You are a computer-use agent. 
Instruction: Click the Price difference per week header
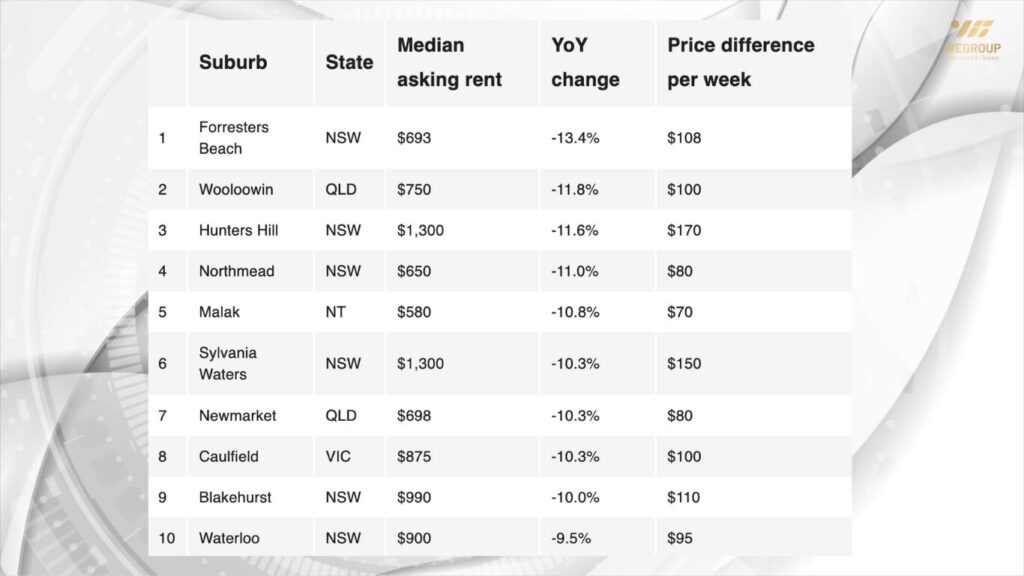tap(740, 62)
